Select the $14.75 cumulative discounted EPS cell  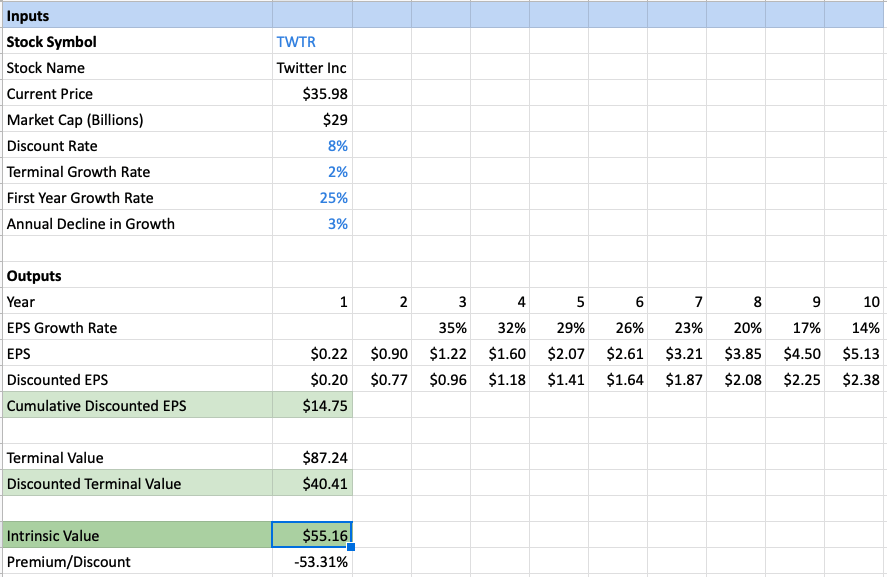coord(312,406)
